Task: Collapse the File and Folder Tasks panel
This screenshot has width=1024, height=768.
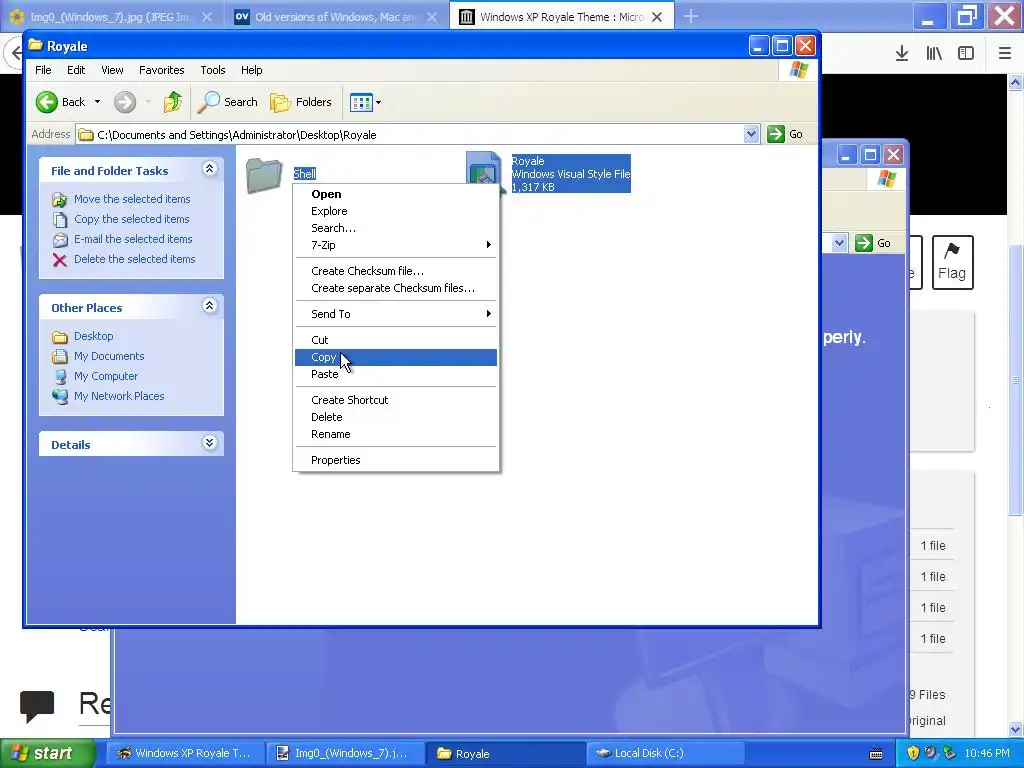Action: point(210,169)
